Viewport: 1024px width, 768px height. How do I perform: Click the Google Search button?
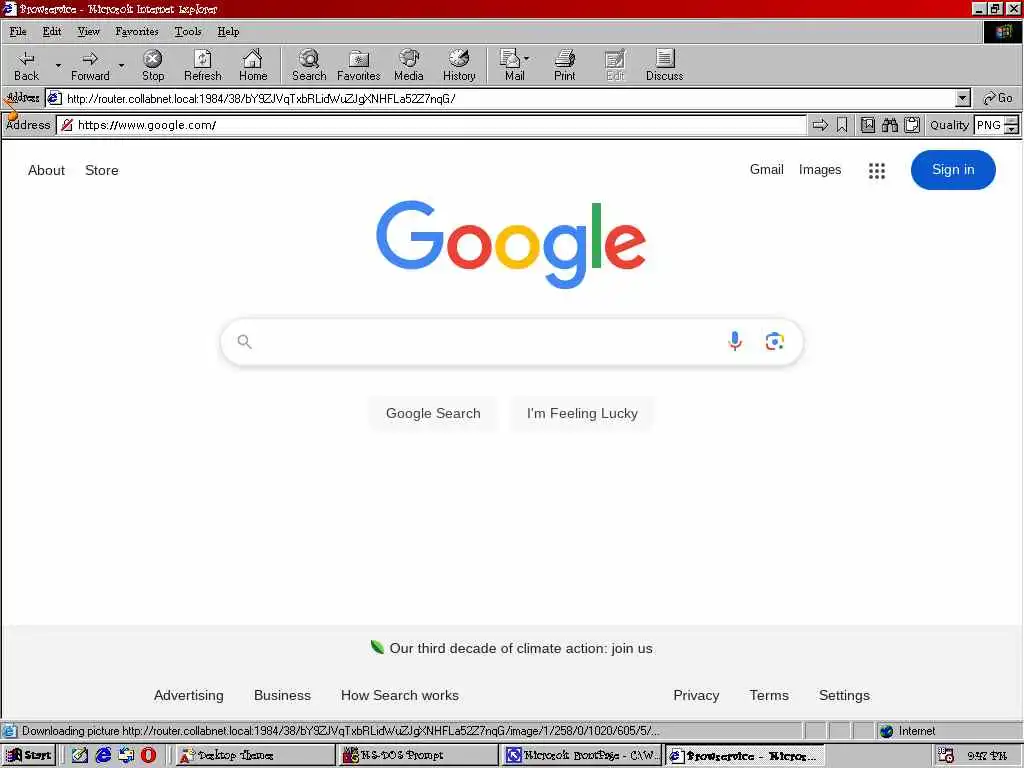click(433, 413)
